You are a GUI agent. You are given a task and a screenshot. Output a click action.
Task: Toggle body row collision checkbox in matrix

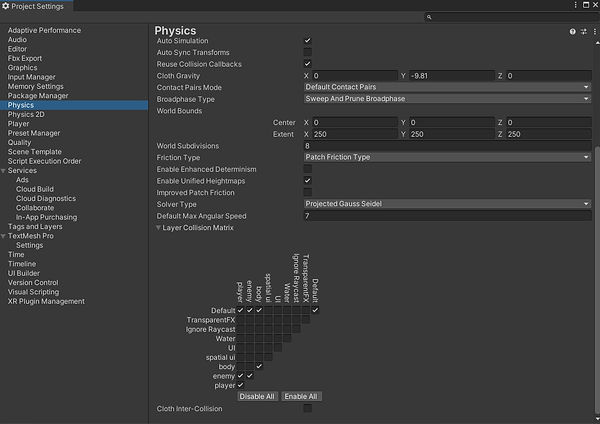[x=259, y=366]
